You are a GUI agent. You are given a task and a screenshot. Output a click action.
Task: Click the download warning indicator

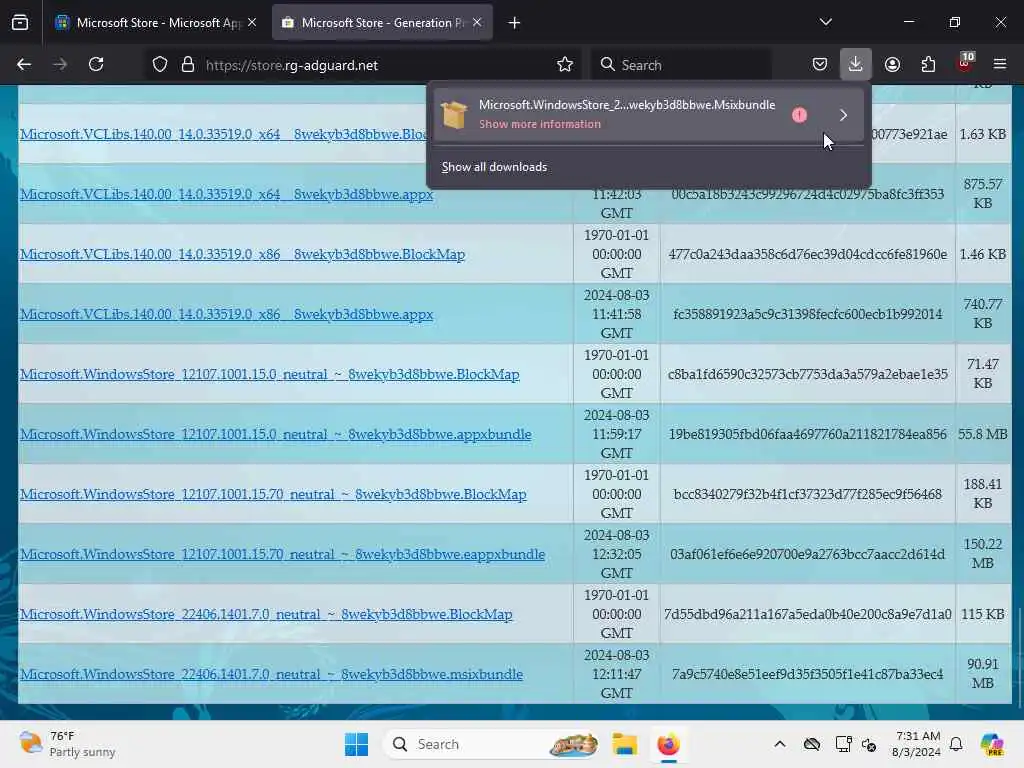[x=799, y=116]
